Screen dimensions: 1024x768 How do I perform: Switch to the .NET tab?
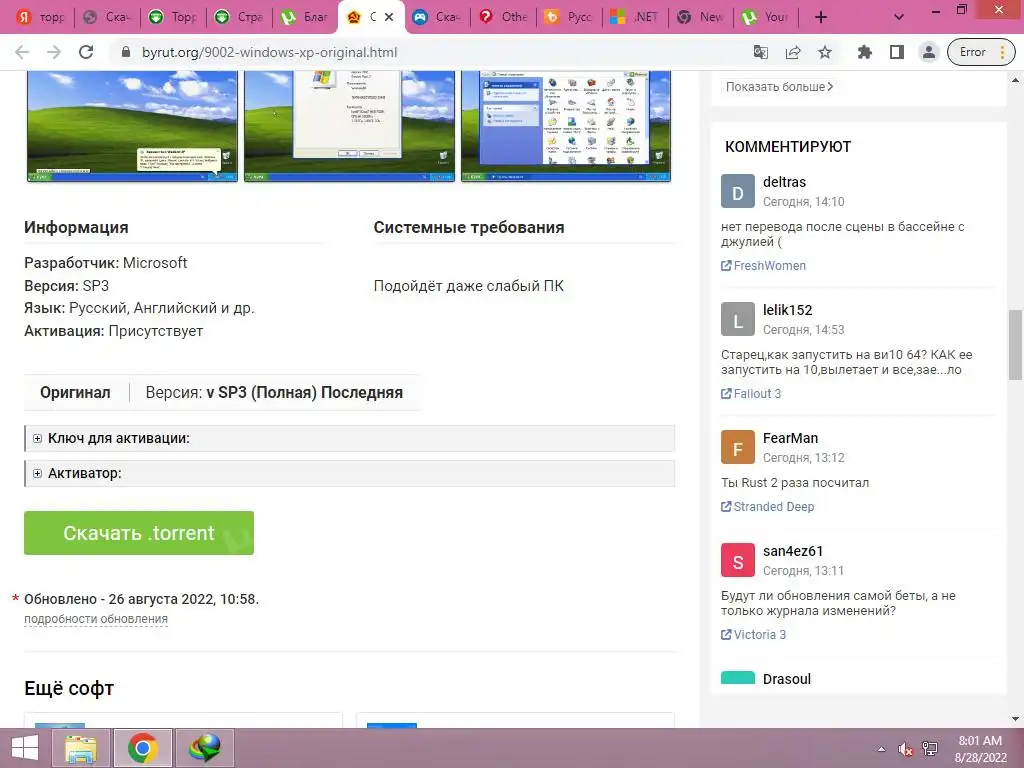pyautogui.click(x=635, y=17)
